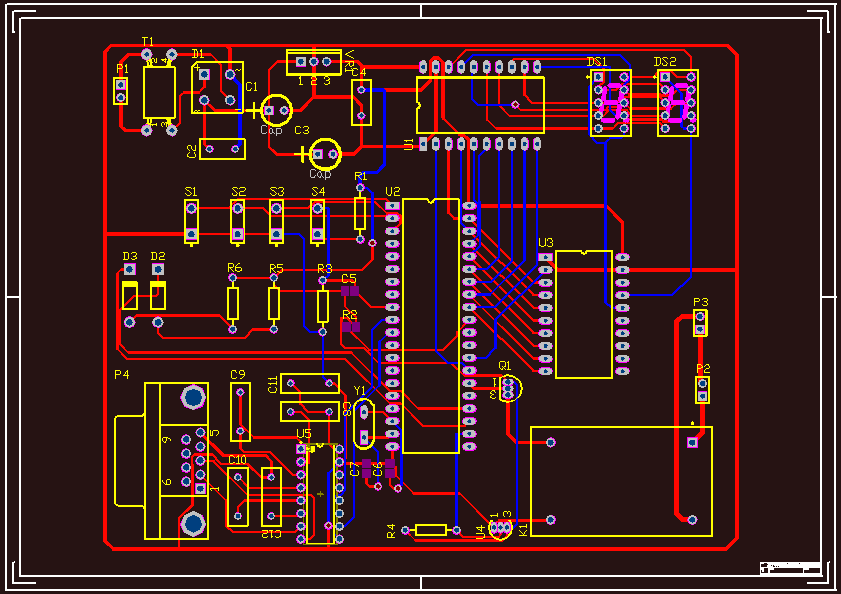The height and width of the screenshot is (594, 841).
Task: Click the title block in the sheet corner
Action: click(x=791, y=568)
